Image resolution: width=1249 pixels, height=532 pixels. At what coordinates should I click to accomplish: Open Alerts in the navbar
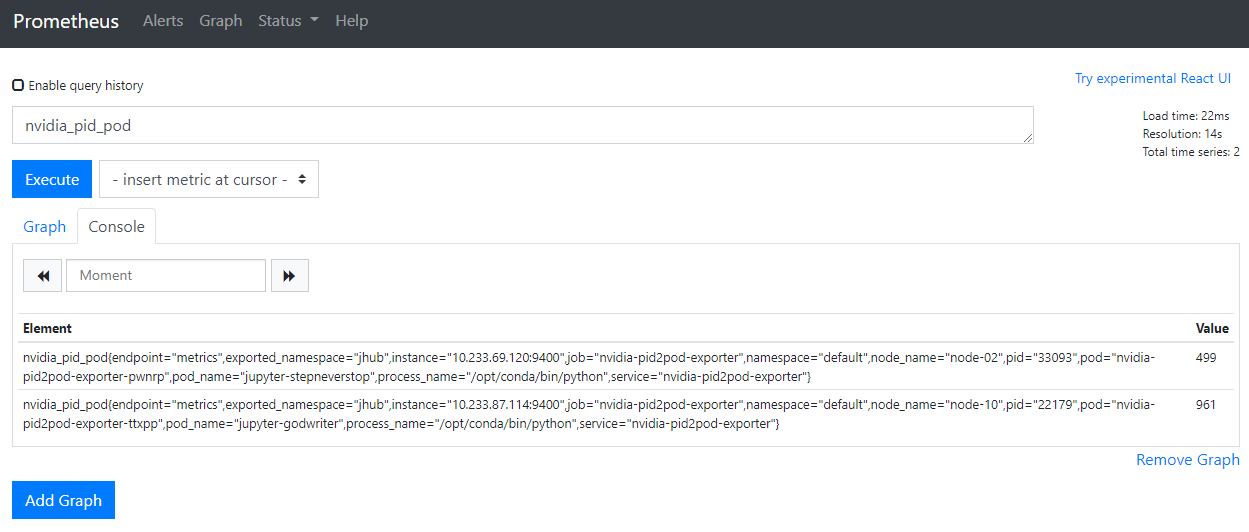(x=163, y=21)
